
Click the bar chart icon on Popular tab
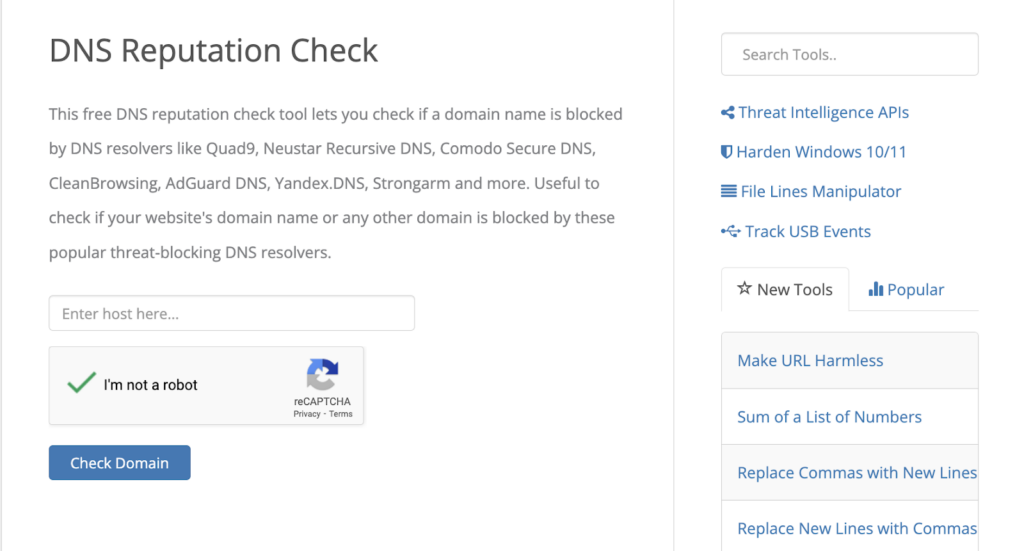pos(875,289)
